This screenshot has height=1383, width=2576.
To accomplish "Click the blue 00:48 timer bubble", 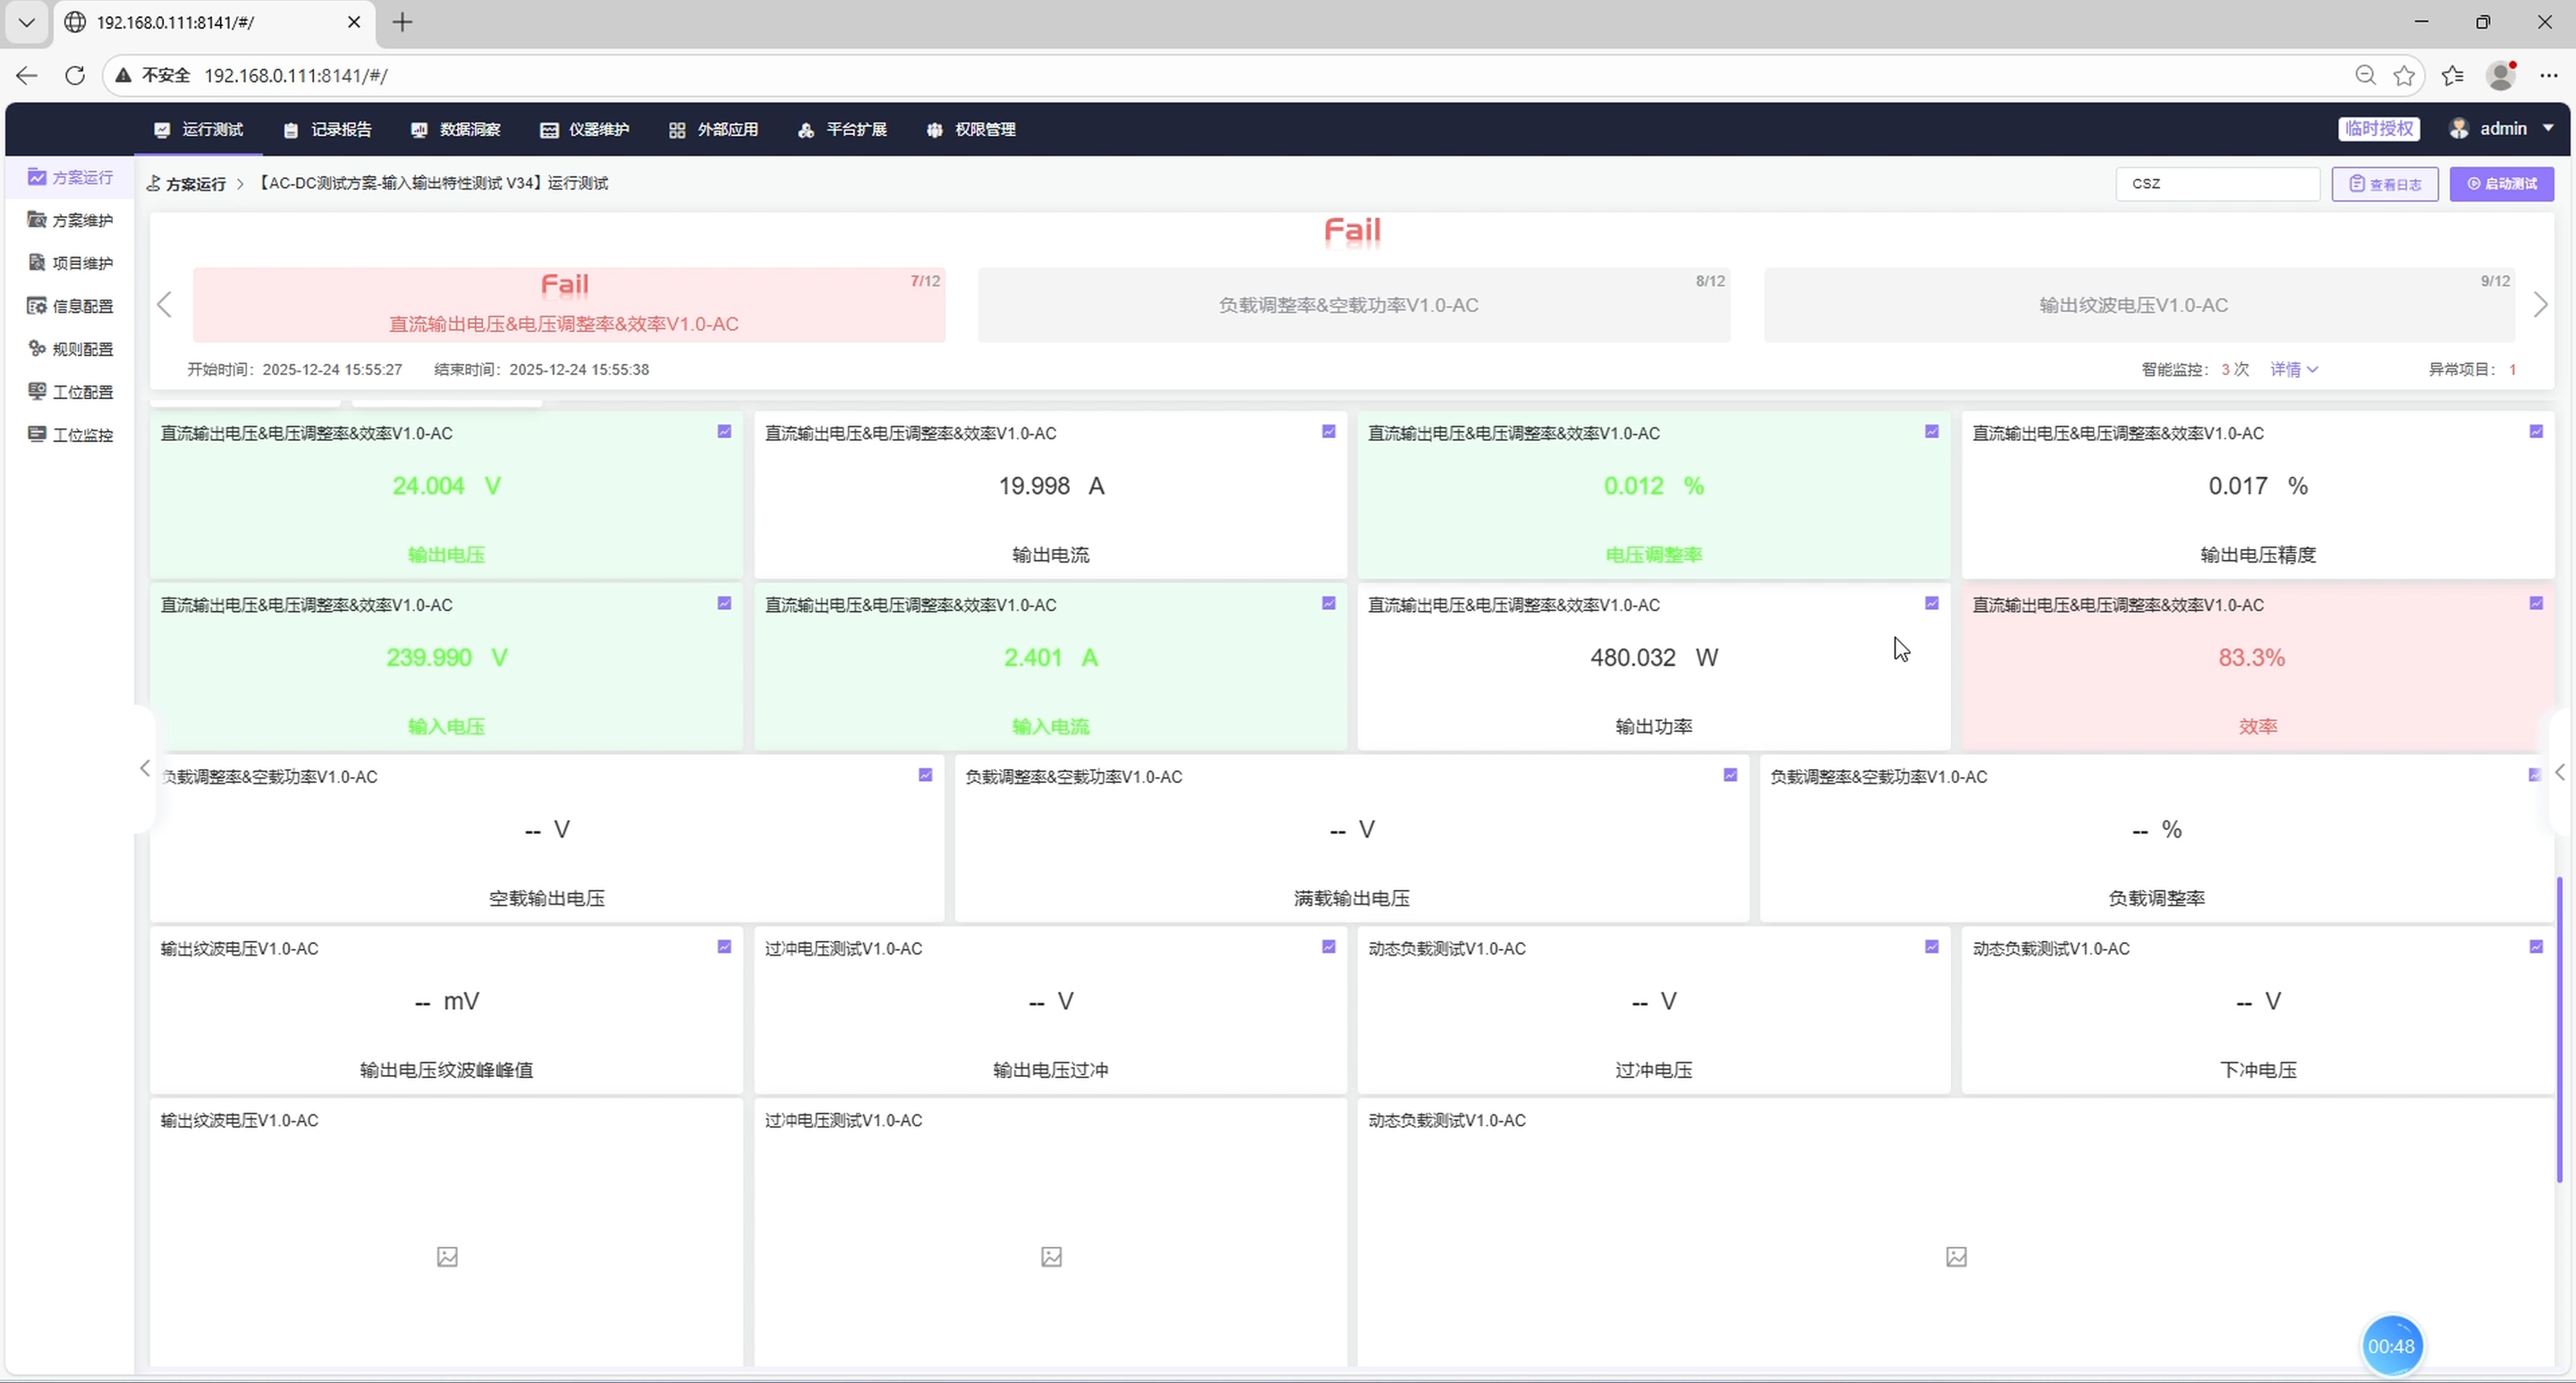I will click(x=2390, y=1346).
